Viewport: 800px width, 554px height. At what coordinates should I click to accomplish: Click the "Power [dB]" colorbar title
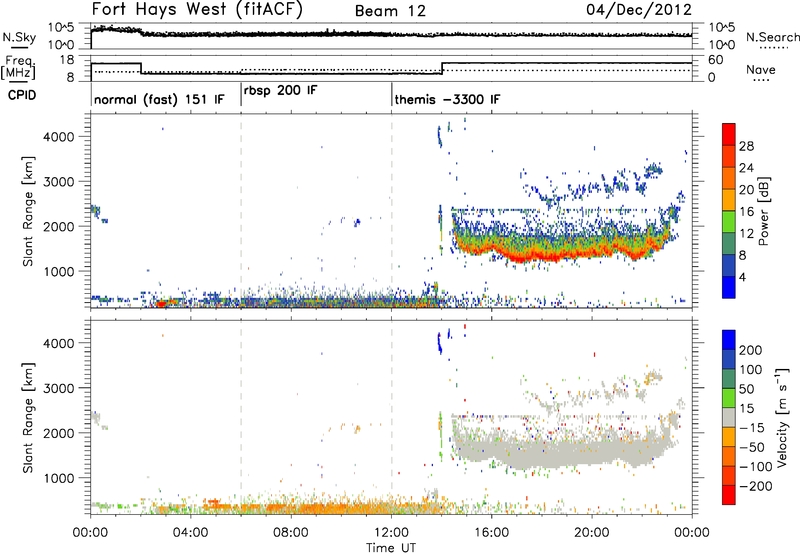pos(764,211)
